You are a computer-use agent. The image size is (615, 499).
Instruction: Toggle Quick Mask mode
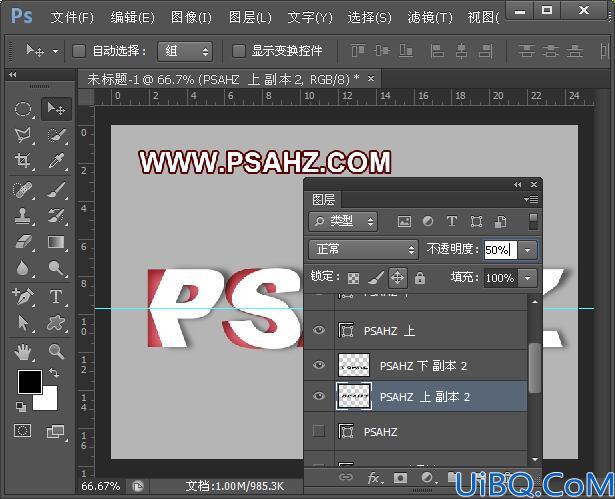[x=22, y=431]
